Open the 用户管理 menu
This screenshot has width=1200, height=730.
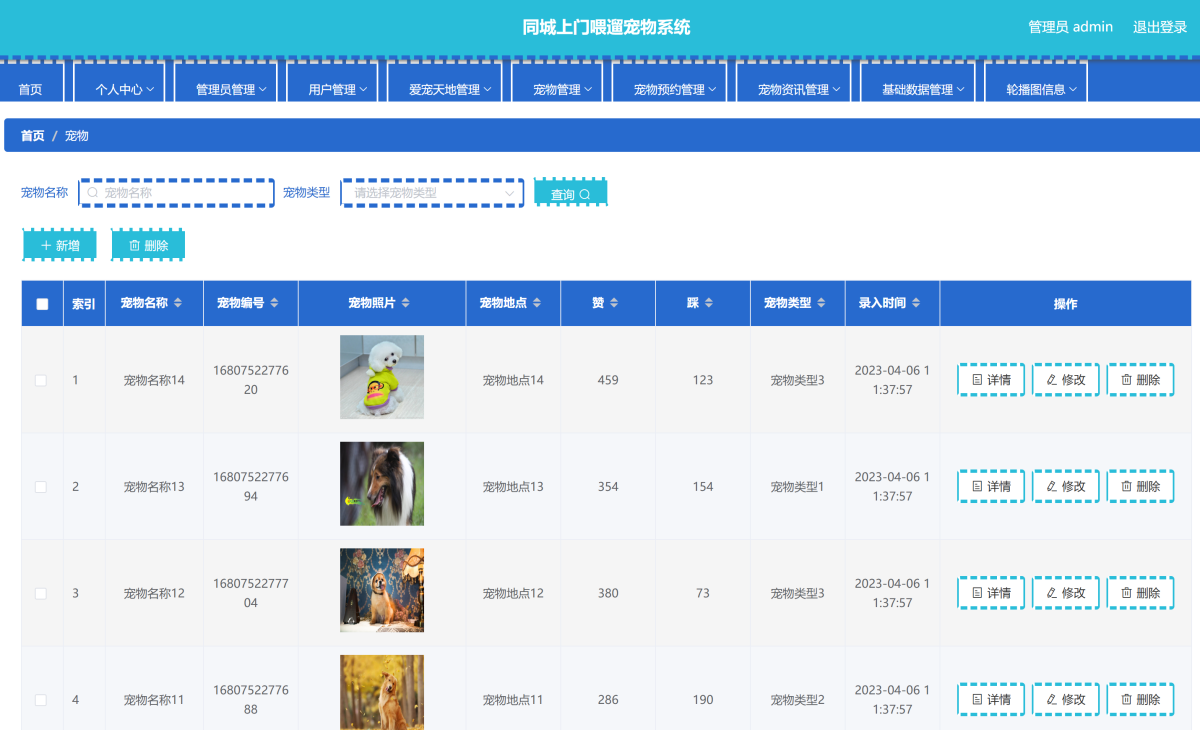337,89
